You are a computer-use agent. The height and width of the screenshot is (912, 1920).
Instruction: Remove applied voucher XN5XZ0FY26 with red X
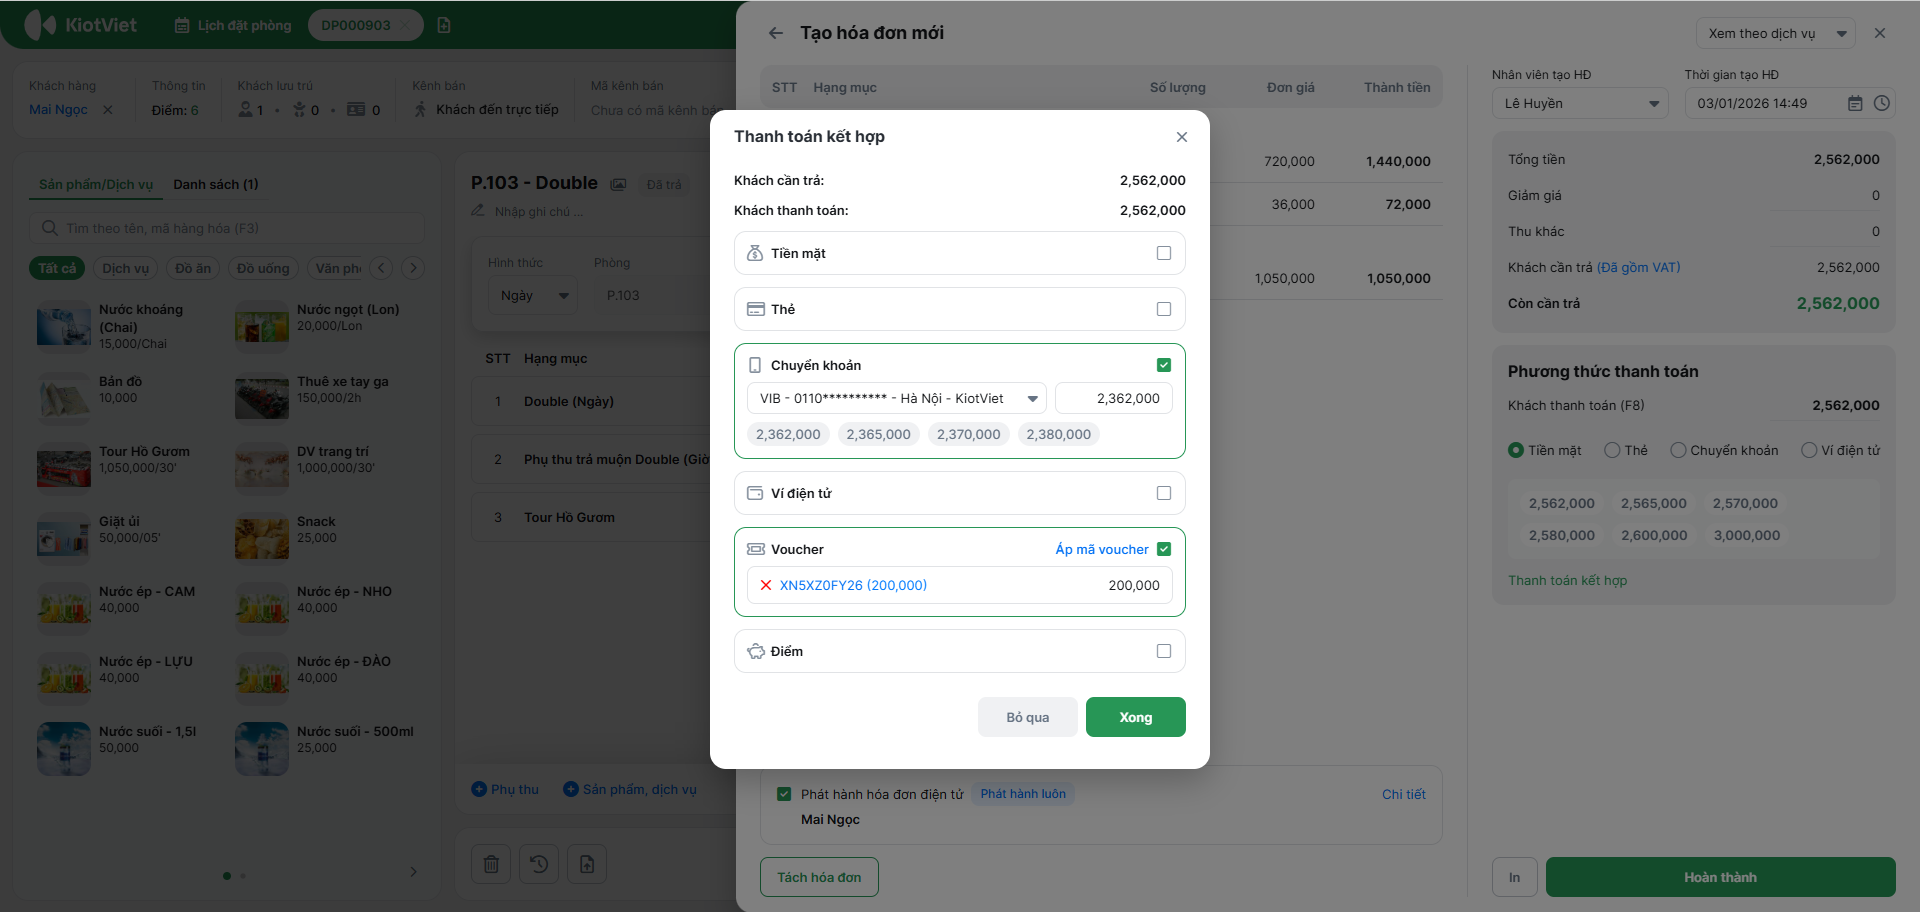click(x=766, y=585)
